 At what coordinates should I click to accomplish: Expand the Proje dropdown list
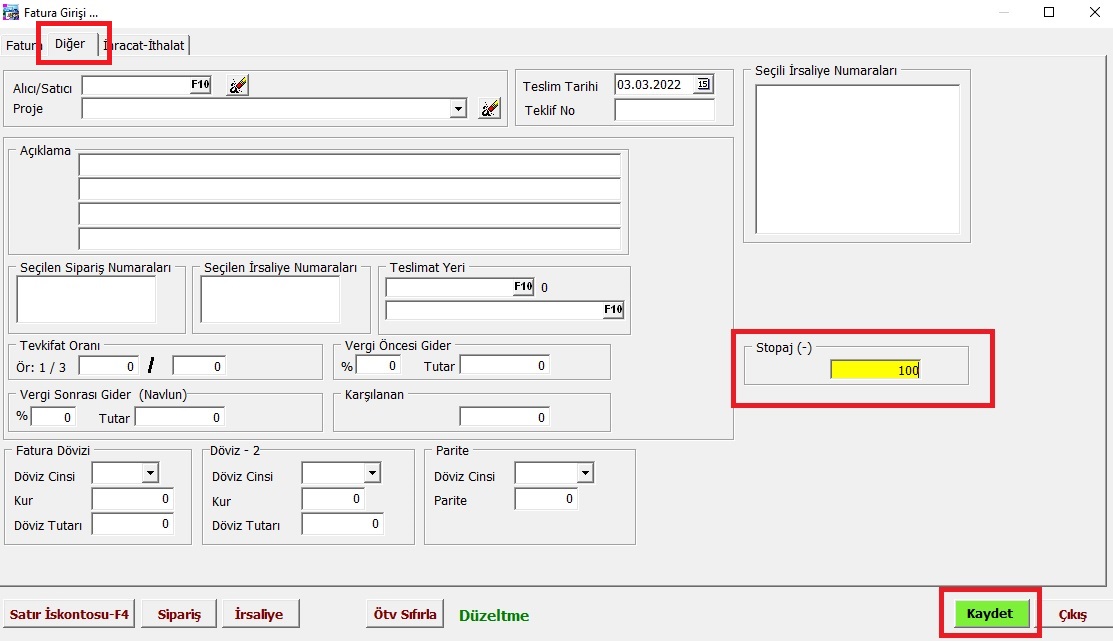point(458,109)
